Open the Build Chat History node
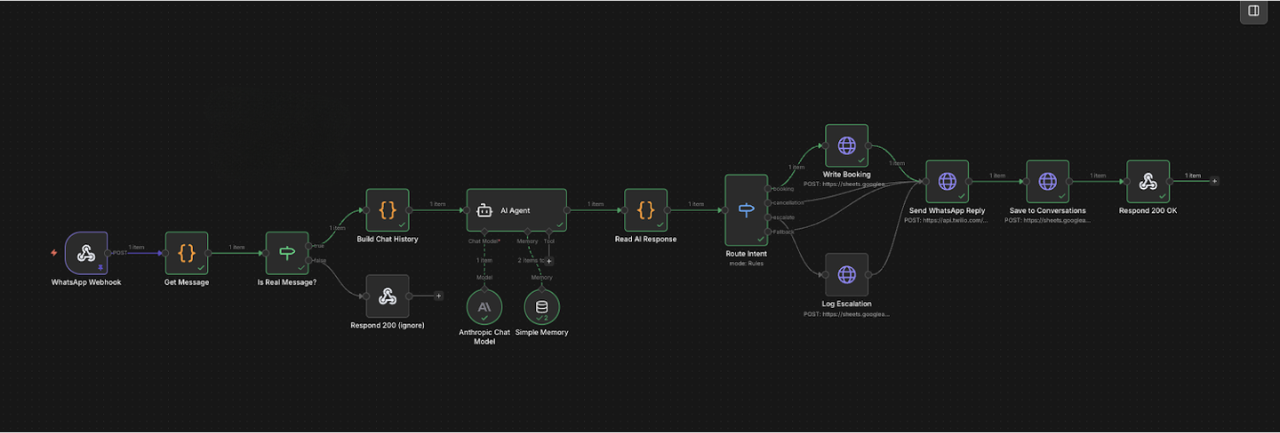Screen dimensions: 1280x433 [387, 210]
